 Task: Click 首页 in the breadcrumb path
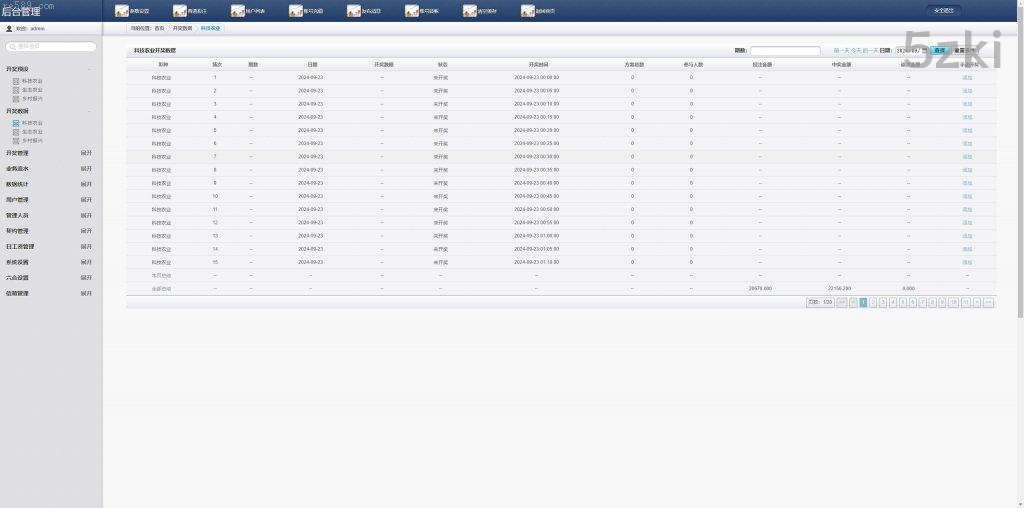coord(159,29)
